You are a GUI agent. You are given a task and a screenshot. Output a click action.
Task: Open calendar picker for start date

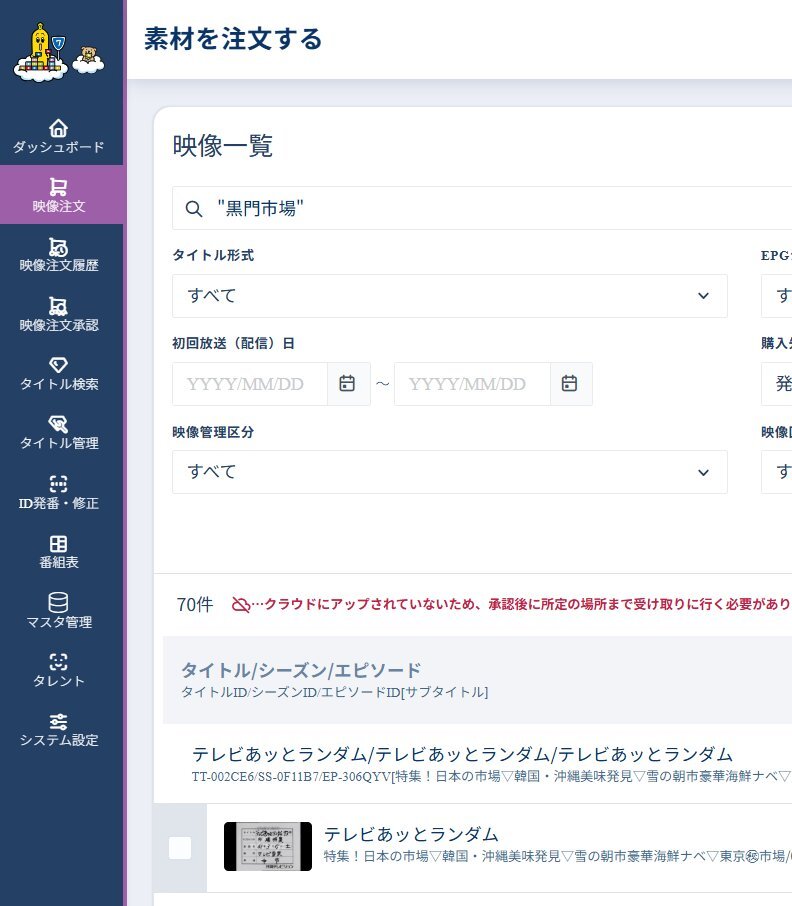(348, 384)
